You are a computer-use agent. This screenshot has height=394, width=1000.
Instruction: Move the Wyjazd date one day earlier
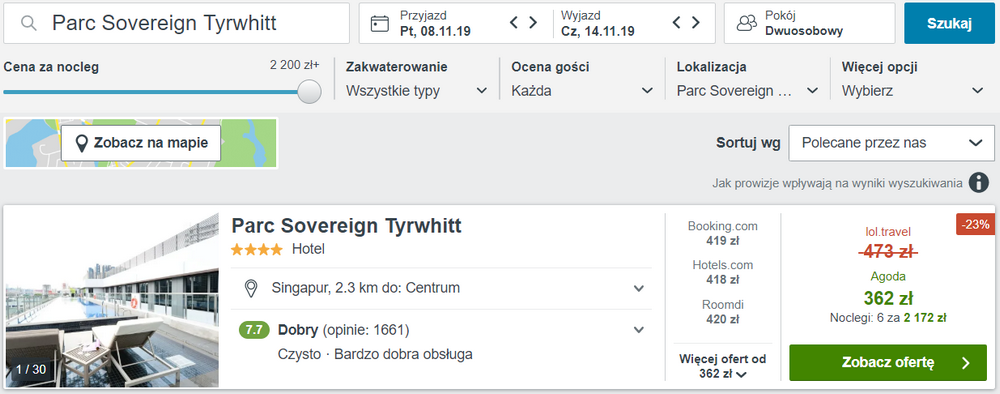[677, 23]
